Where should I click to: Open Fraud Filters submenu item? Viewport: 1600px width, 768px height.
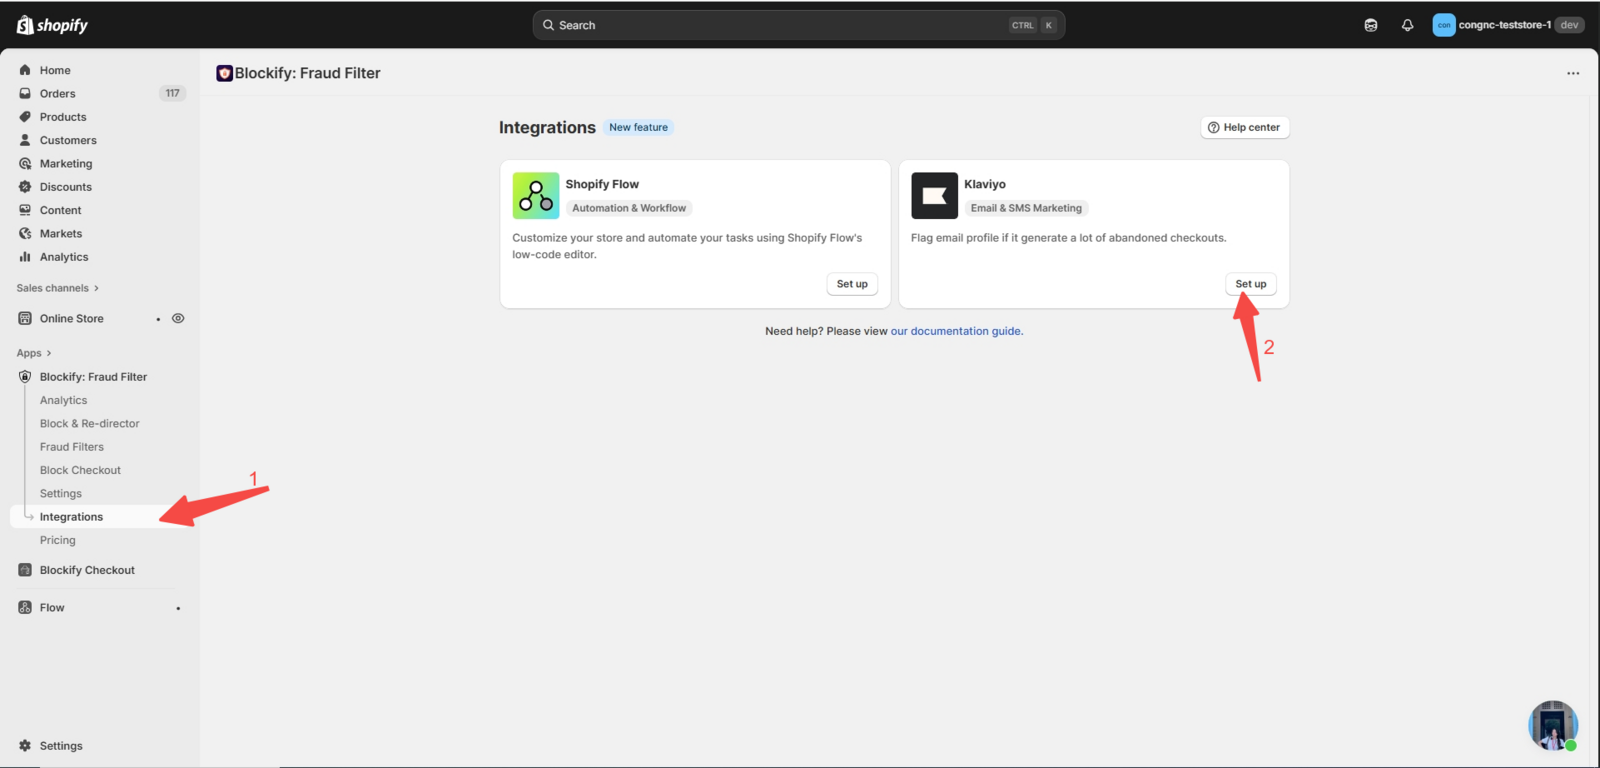click(x=72, y=447)
